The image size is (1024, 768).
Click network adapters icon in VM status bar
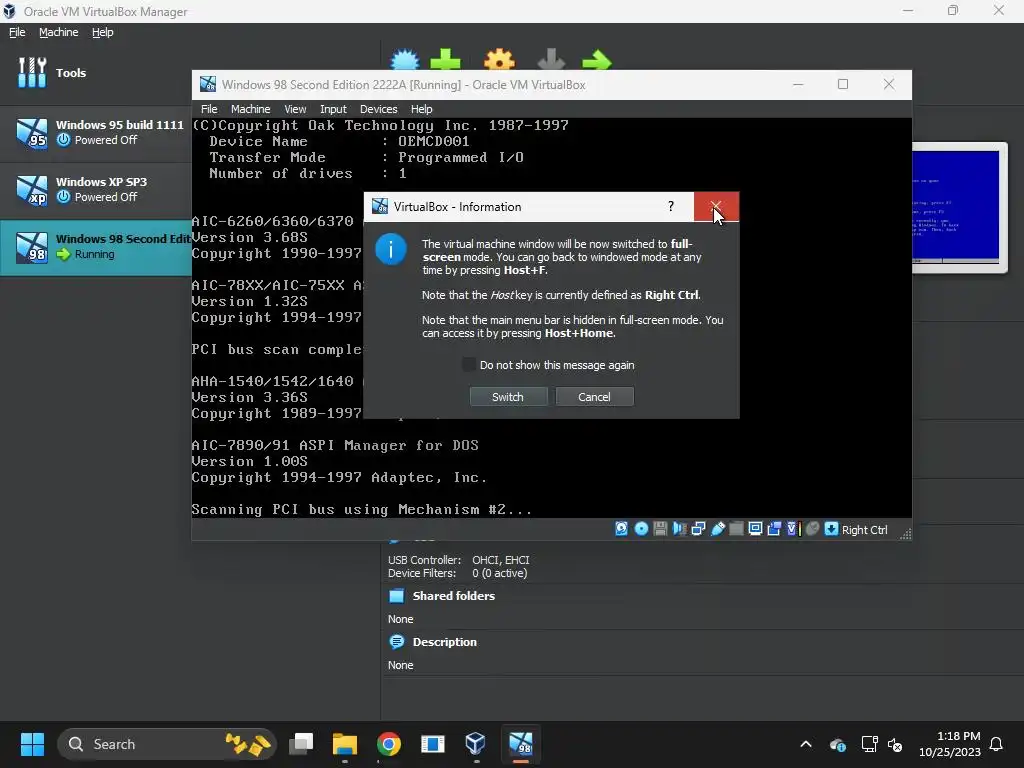click(698, 529)
